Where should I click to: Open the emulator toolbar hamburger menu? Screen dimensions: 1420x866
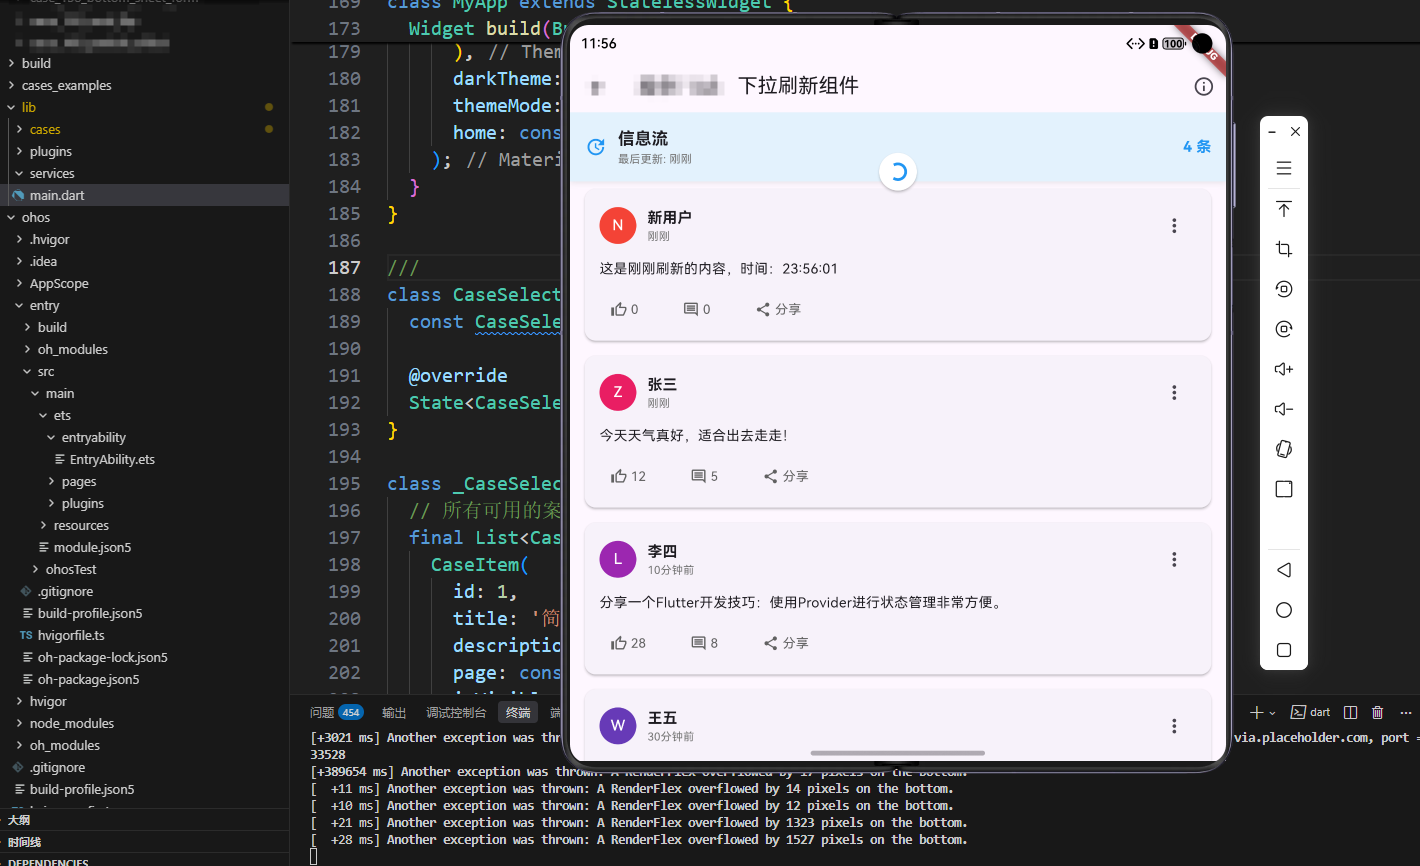pyautogui.click(x=1284, y=169)
